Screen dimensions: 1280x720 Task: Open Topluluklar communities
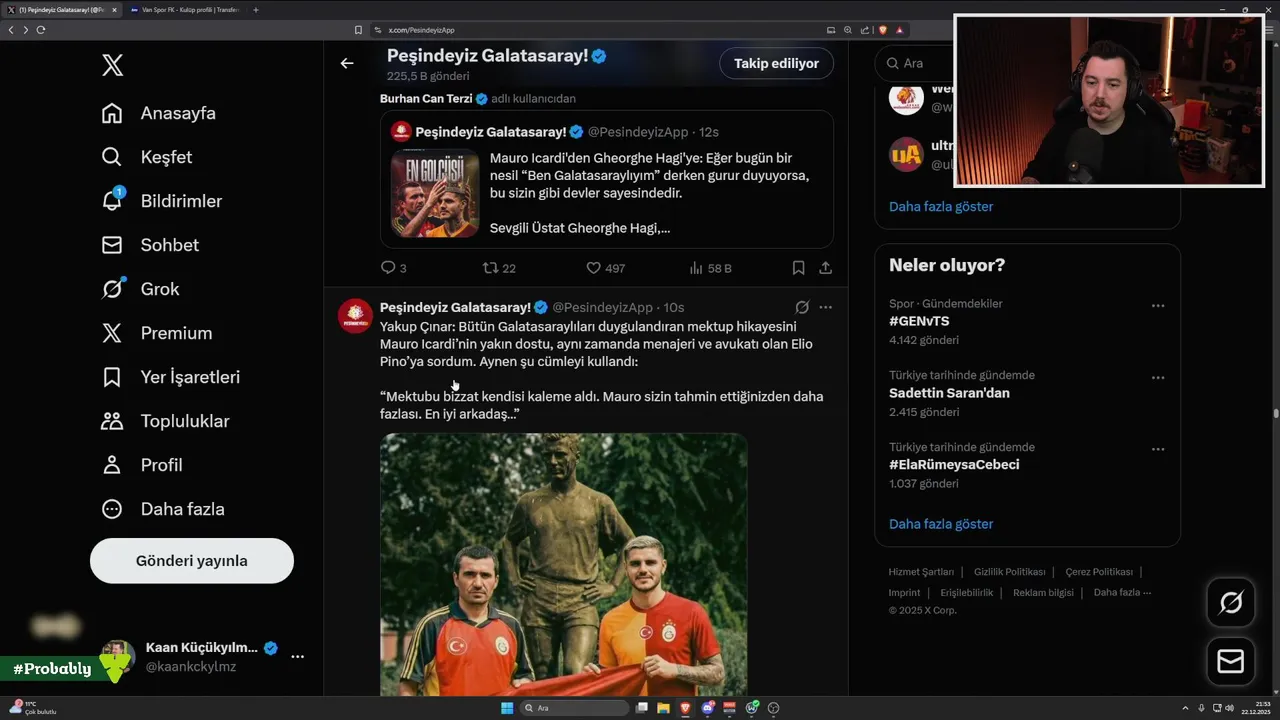(x=166, y=421)
